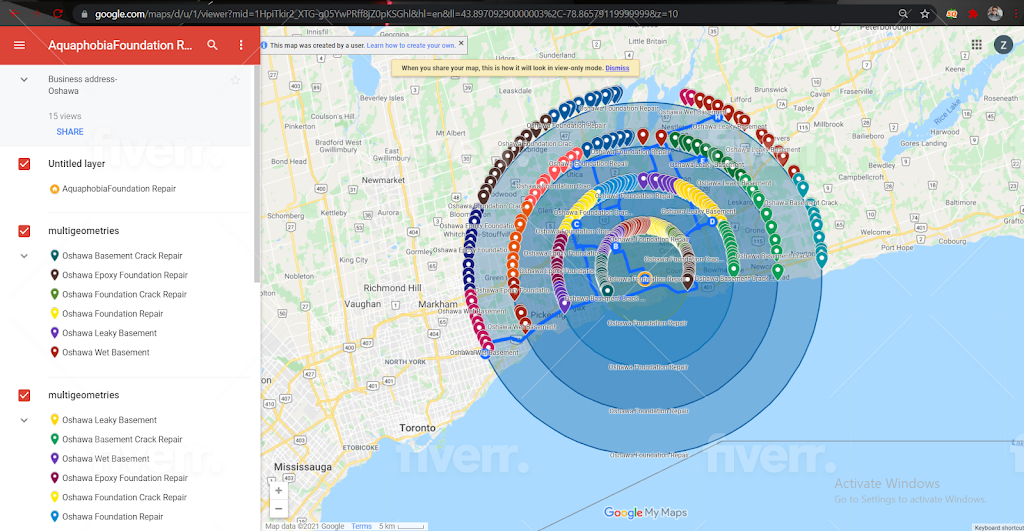The width and height of the screenshot is (1024, 531).
Task: Select brown Oshawa Epoxy Foundation Repair item
Action: (x=119, y=275)
